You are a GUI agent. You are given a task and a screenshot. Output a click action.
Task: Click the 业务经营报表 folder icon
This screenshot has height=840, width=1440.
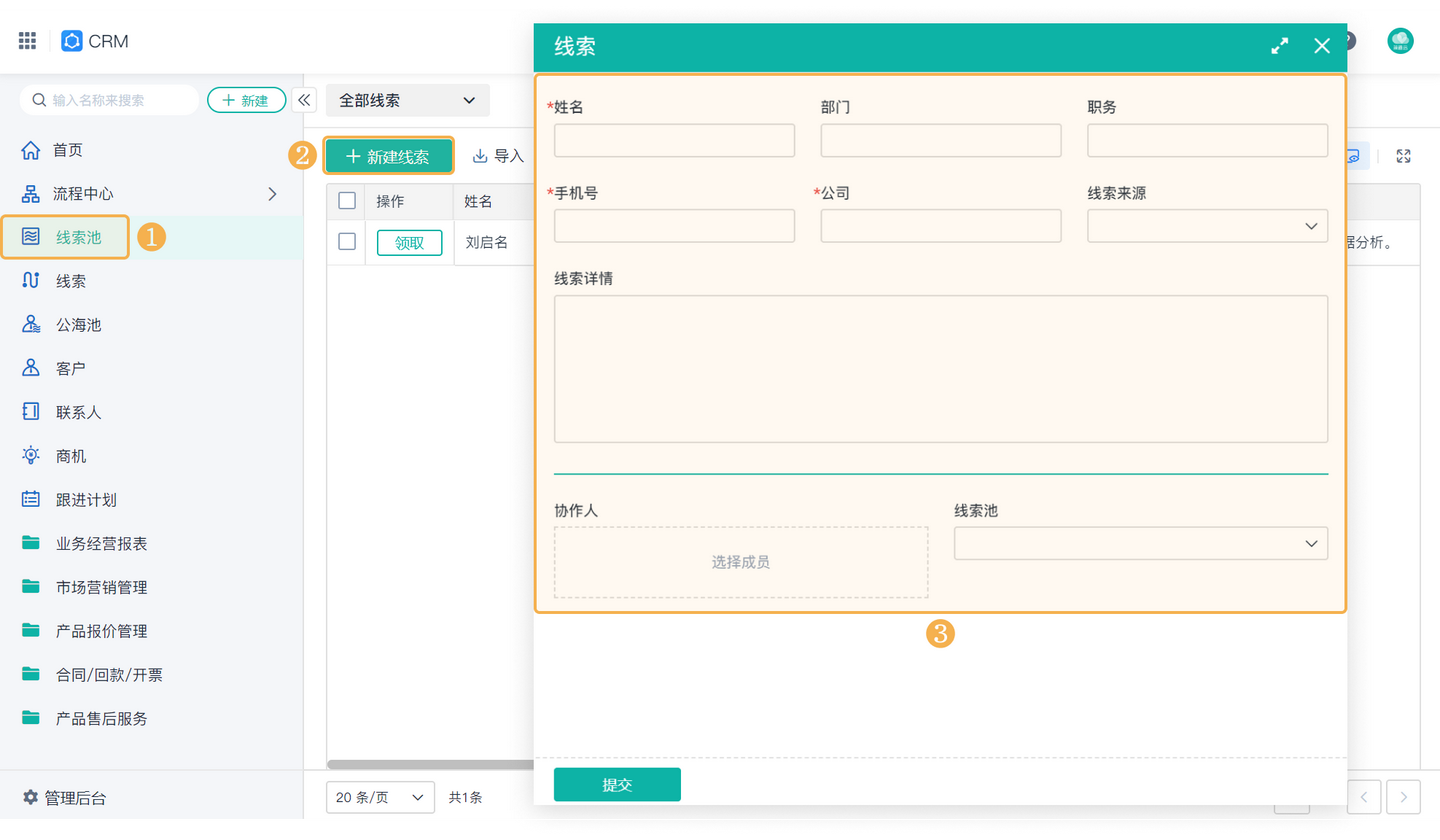point(31,543)
